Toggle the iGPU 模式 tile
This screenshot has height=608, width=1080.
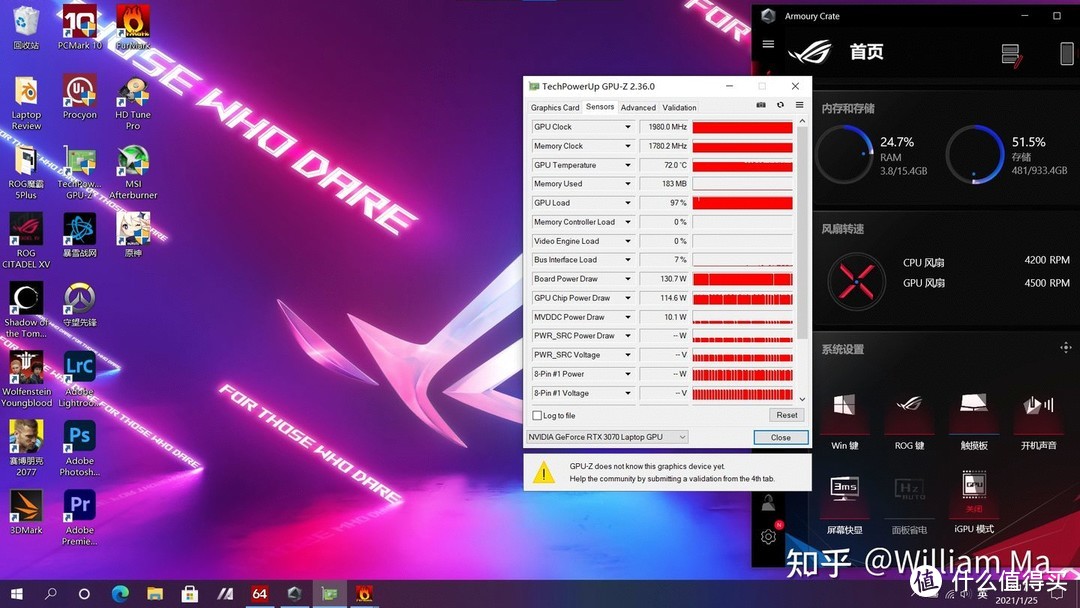pos(974,503)
